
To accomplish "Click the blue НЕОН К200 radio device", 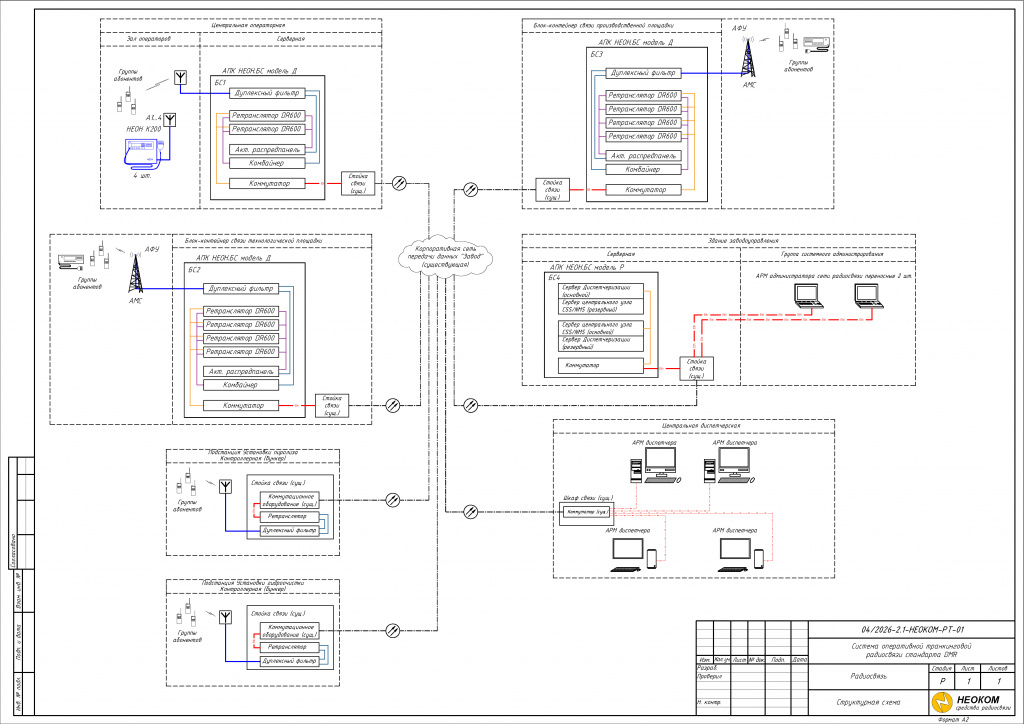I will 144,153.
